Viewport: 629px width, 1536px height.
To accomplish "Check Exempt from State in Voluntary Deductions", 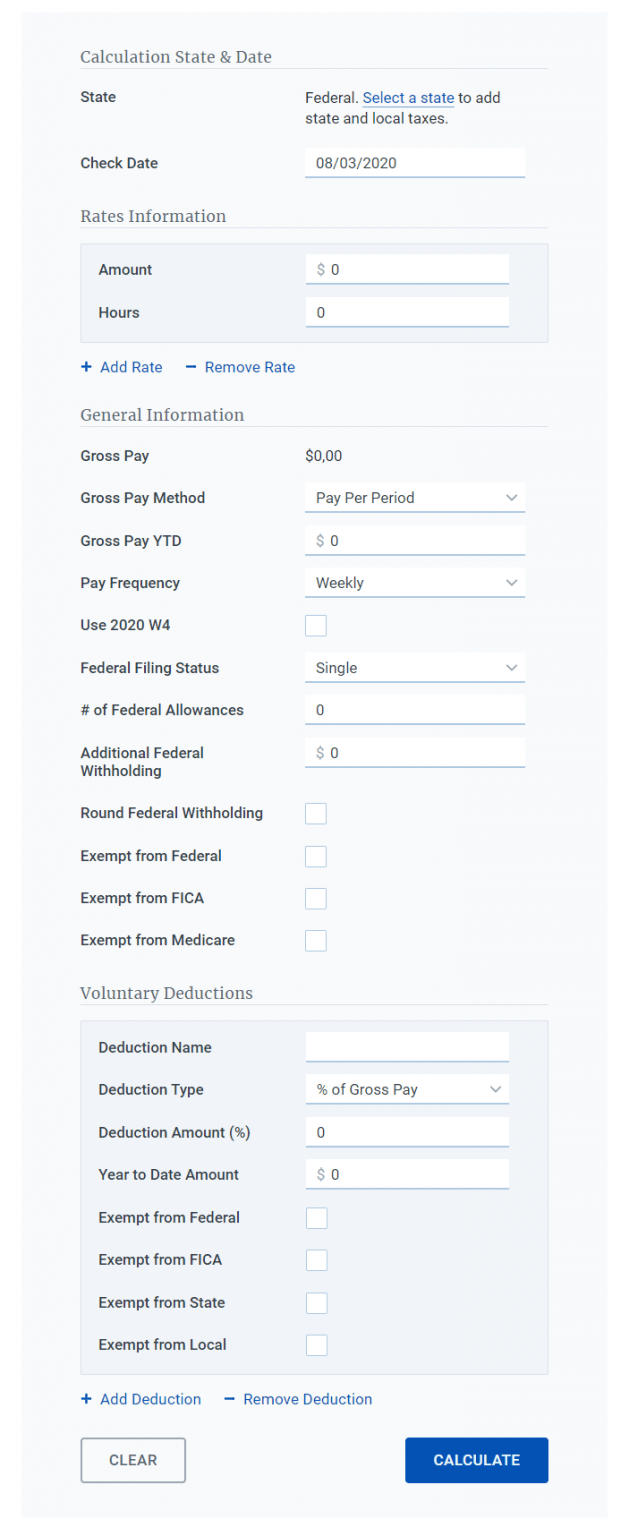I will (x=316, y=1302).
